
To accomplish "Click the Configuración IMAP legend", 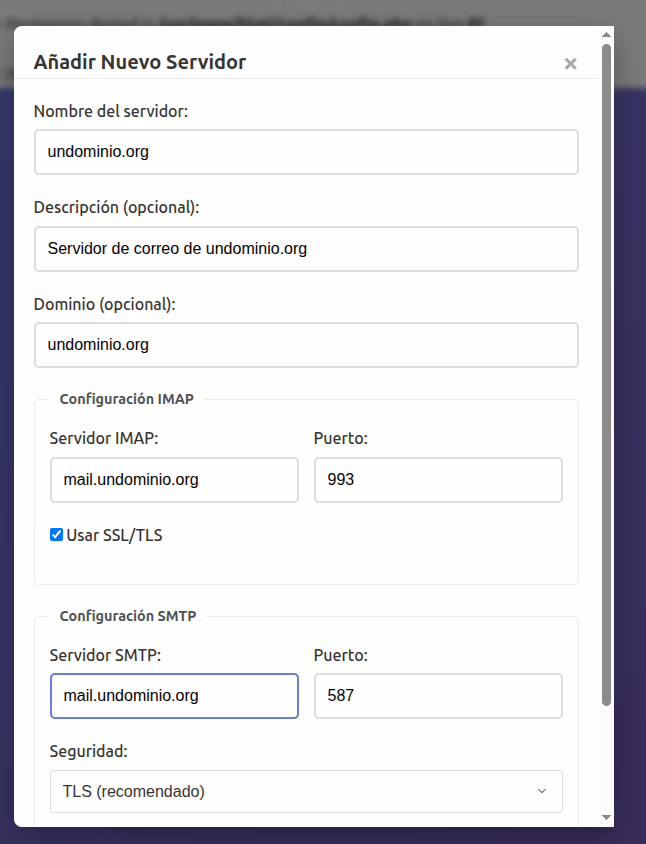I will click(127, 399).
